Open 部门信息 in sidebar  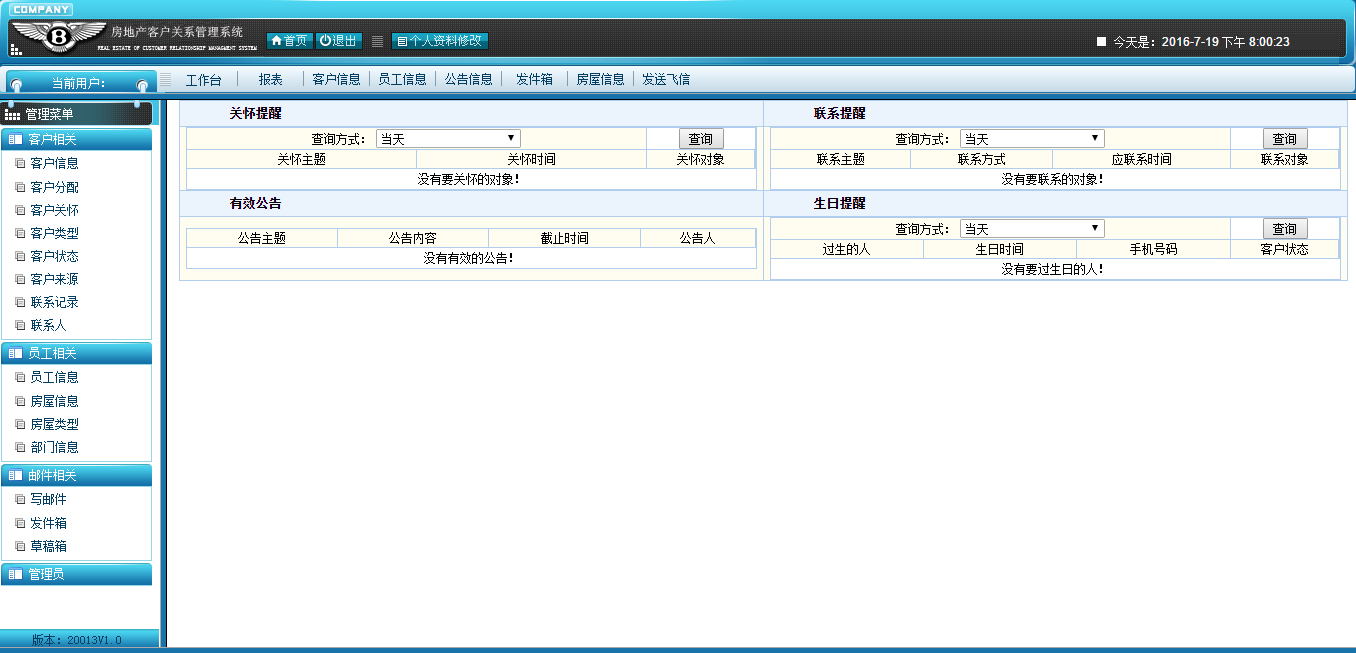(x=54, y=447)
